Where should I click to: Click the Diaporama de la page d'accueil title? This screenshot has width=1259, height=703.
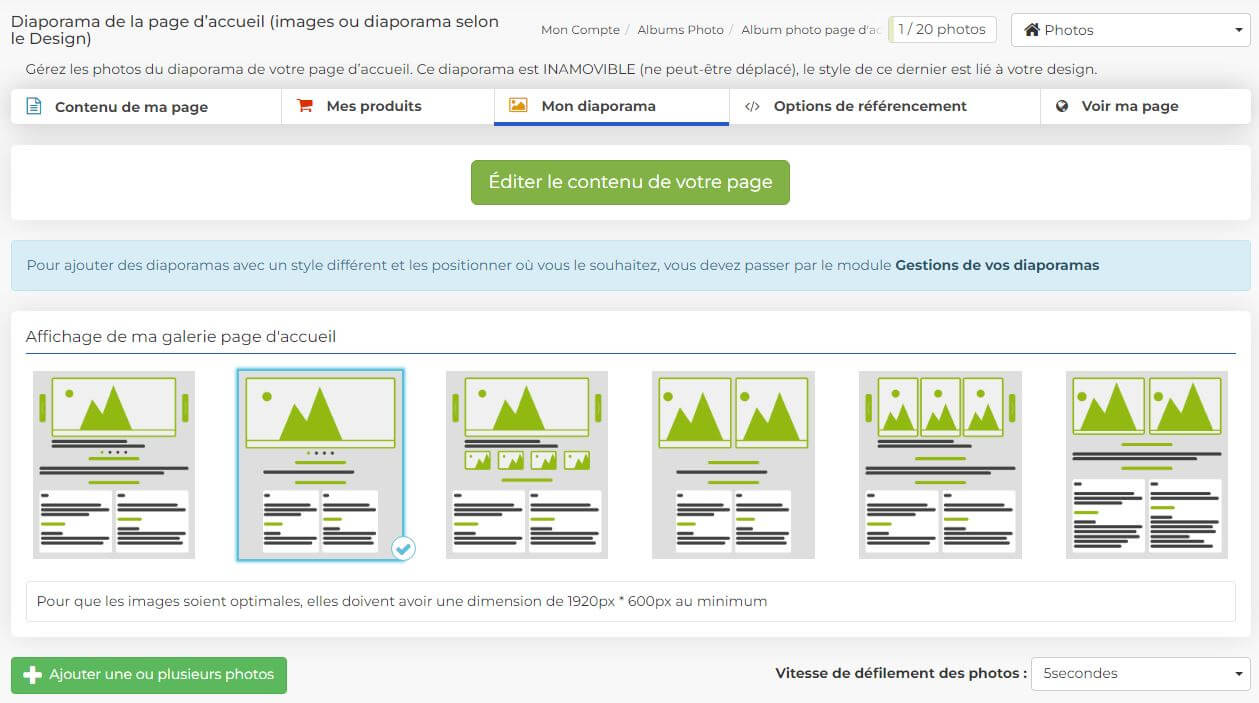pyautogui.click(x=255, y=30)
